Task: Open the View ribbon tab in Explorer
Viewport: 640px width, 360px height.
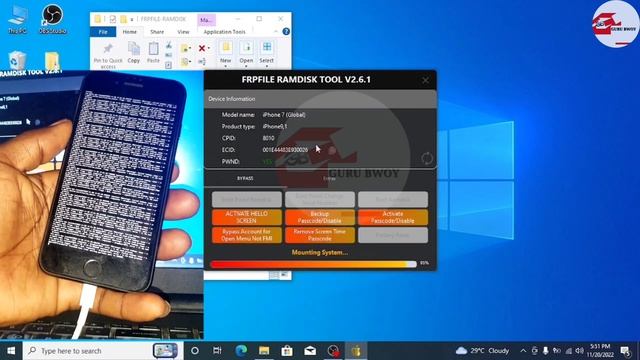Action: click(183, 32)
